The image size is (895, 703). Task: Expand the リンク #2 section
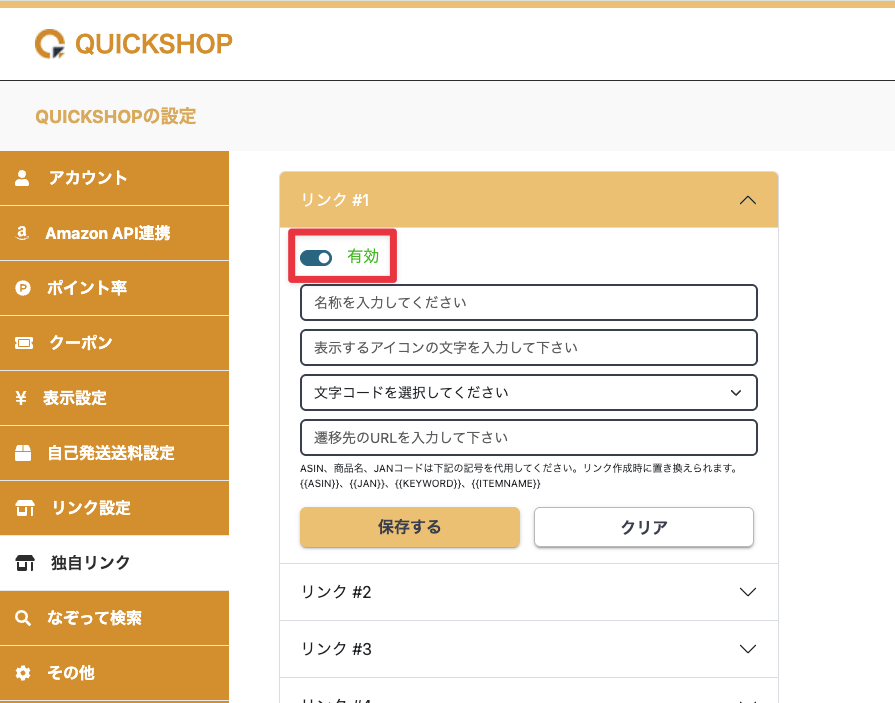click(528, 592)
